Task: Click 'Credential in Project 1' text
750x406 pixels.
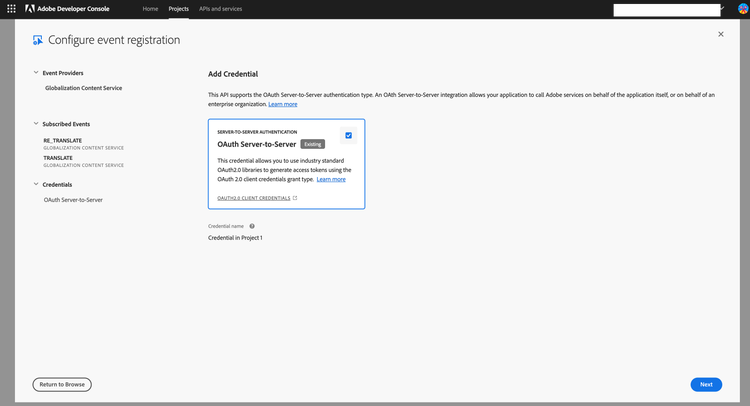Action: tap(235, 238)
